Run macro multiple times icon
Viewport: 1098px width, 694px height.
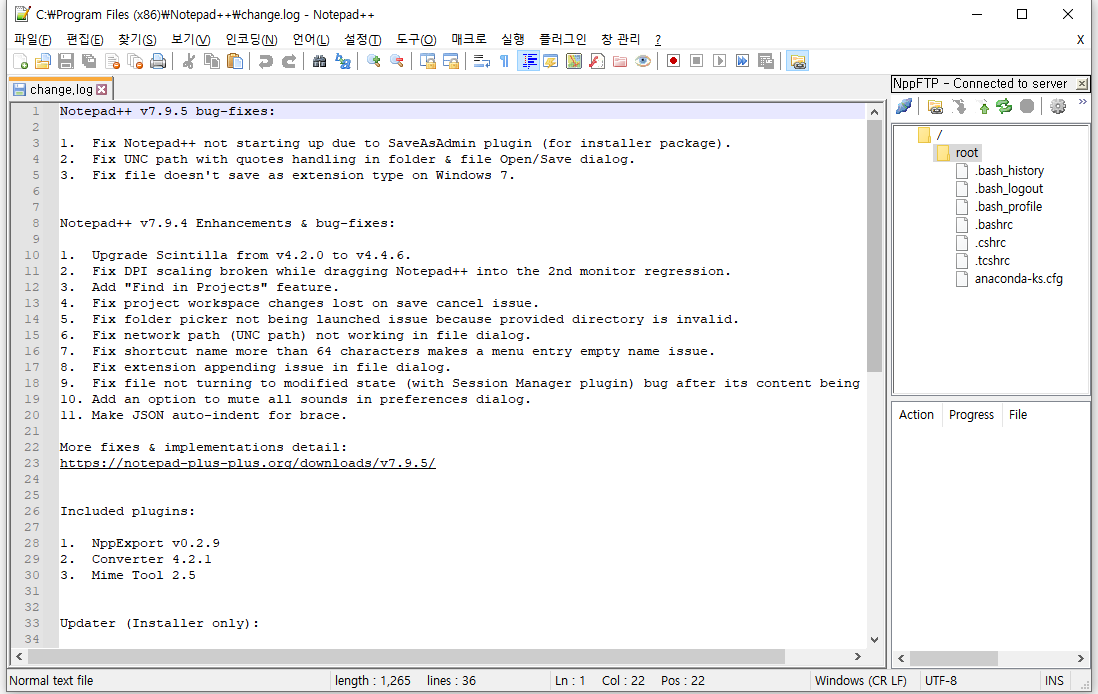pos(742,62)
